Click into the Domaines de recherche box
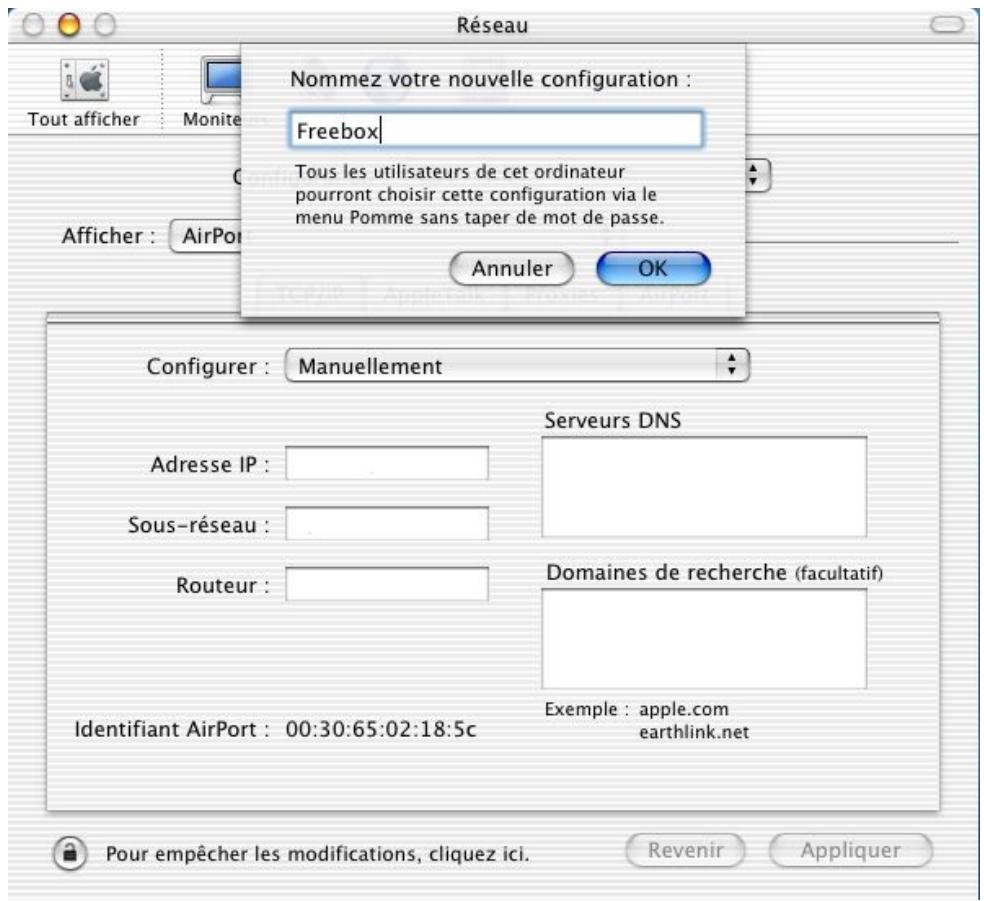The image size is (984, 901). tap(704, 639)
